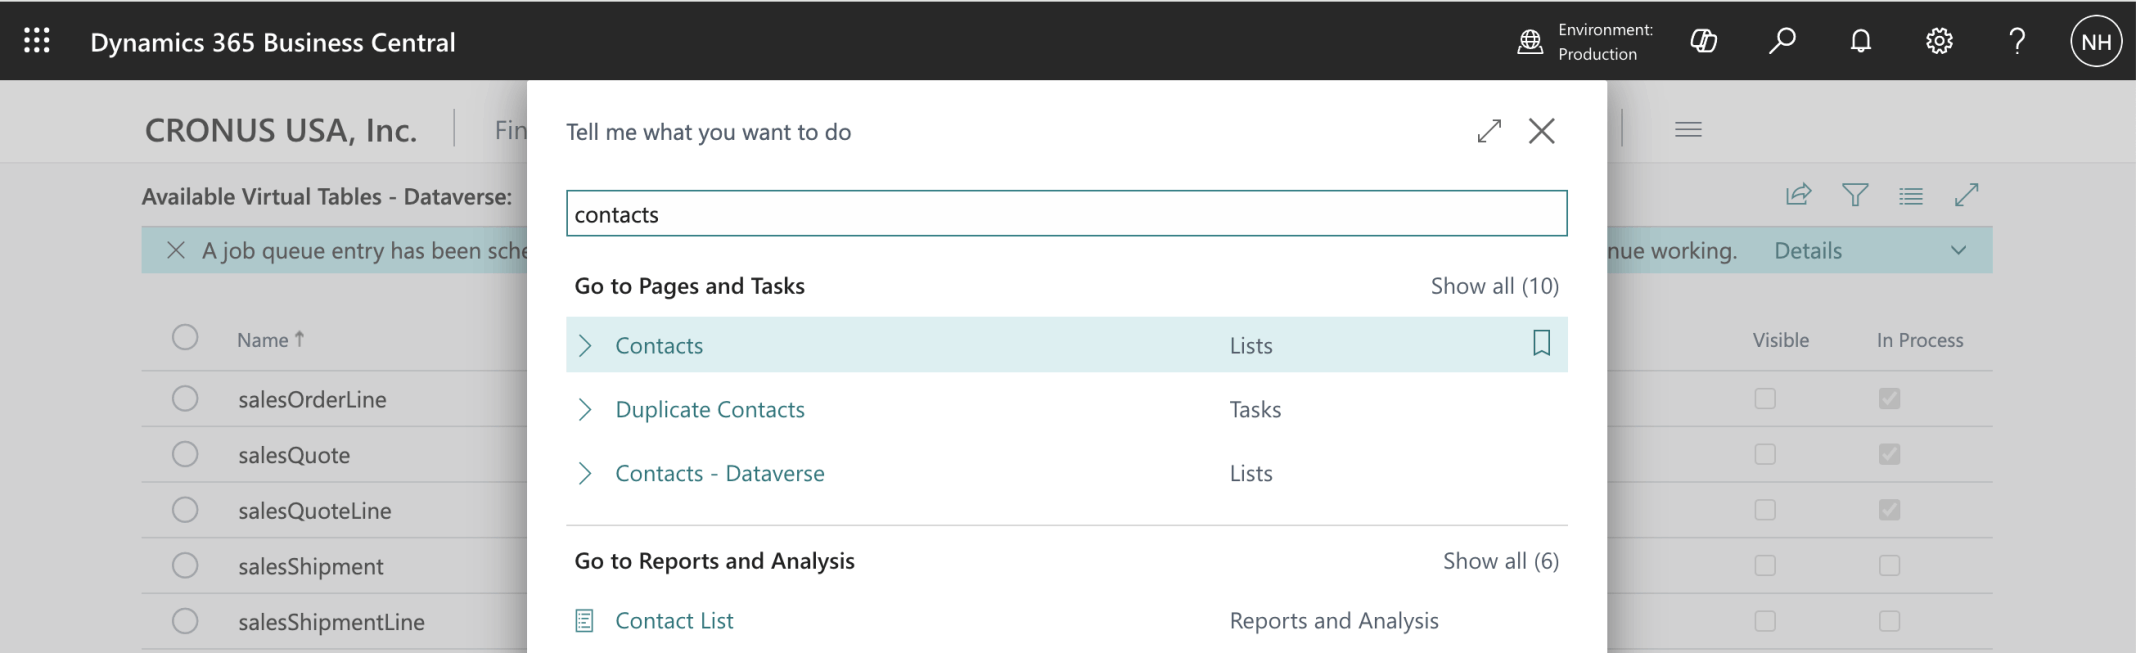This screenshot has height=653, width=2136.
Task: Open the settings gear icon
Action: [1939, 41]
